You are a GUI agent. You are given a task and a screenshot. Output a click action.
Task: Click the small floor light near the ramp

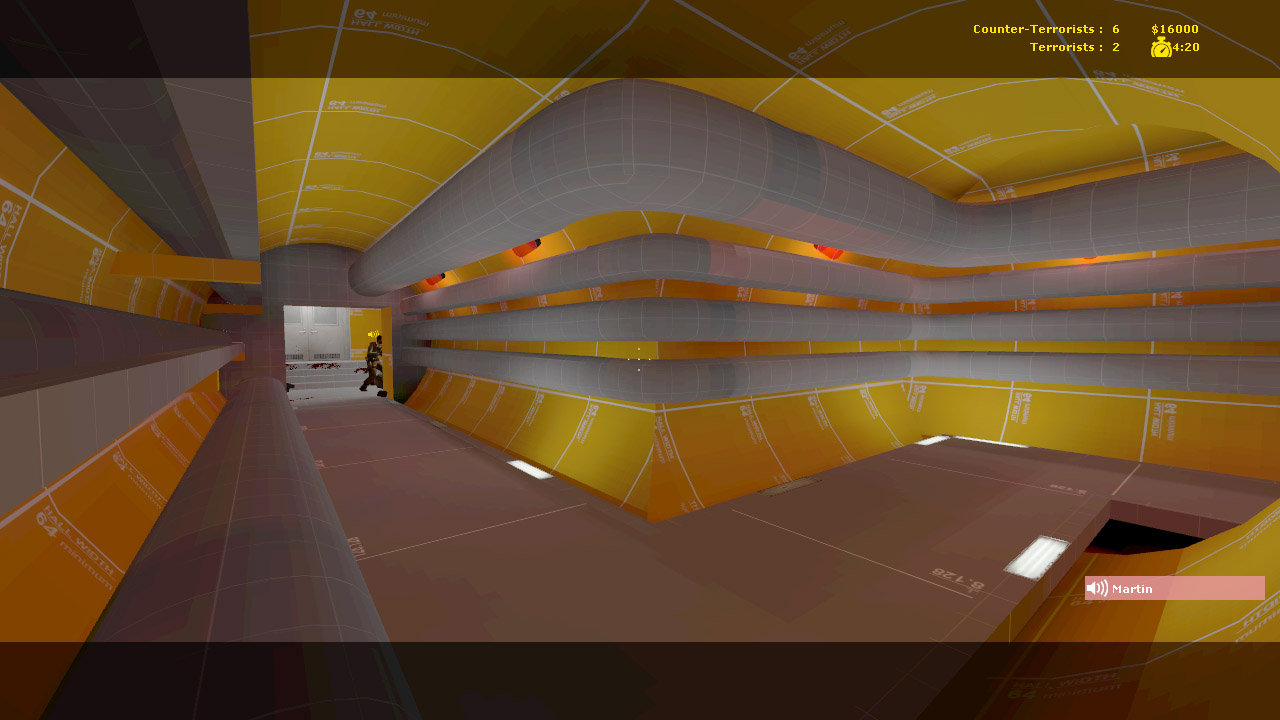click(x=530, y=469)
